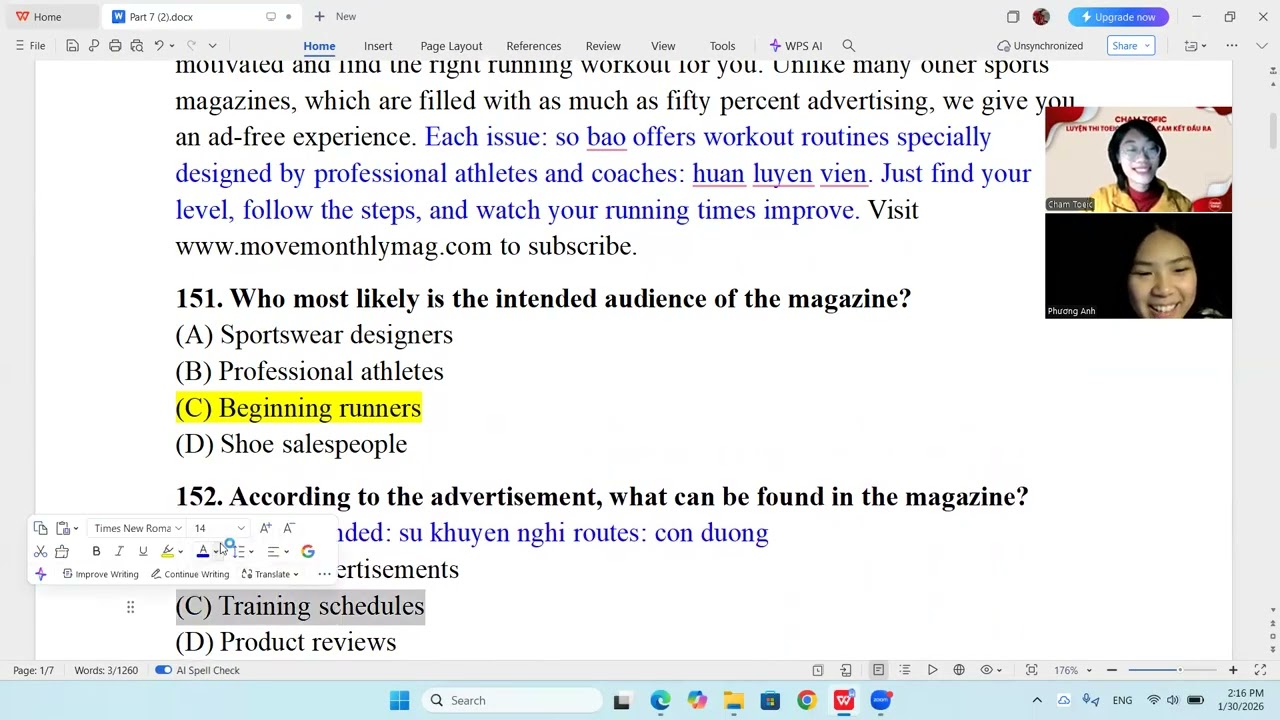Screen dimensions: 1280x720
Task: Open the search magnifier in the ribbon bar
Action: click(849, 46)
